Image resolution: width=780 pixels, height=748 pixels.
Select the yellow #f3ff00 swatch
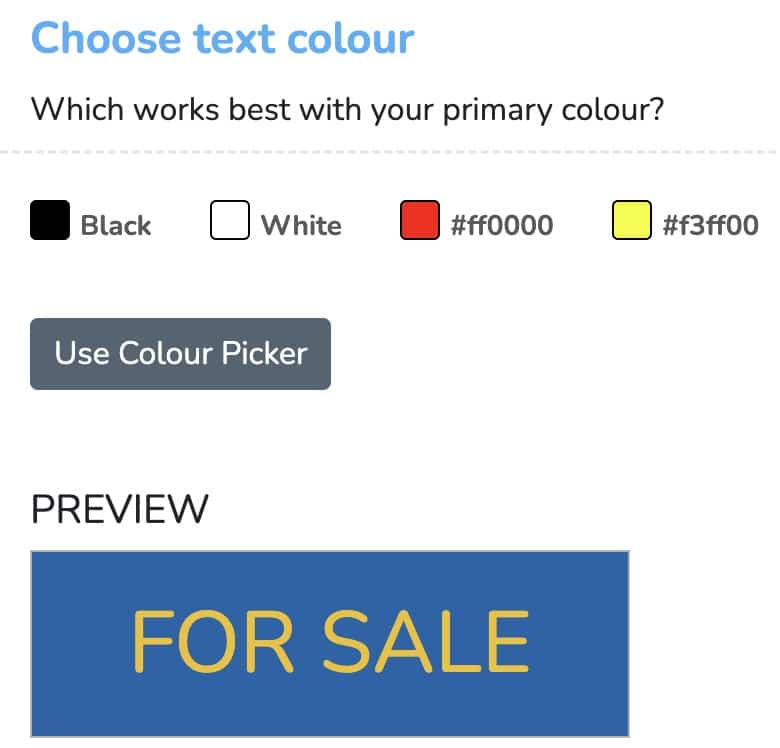632,220
